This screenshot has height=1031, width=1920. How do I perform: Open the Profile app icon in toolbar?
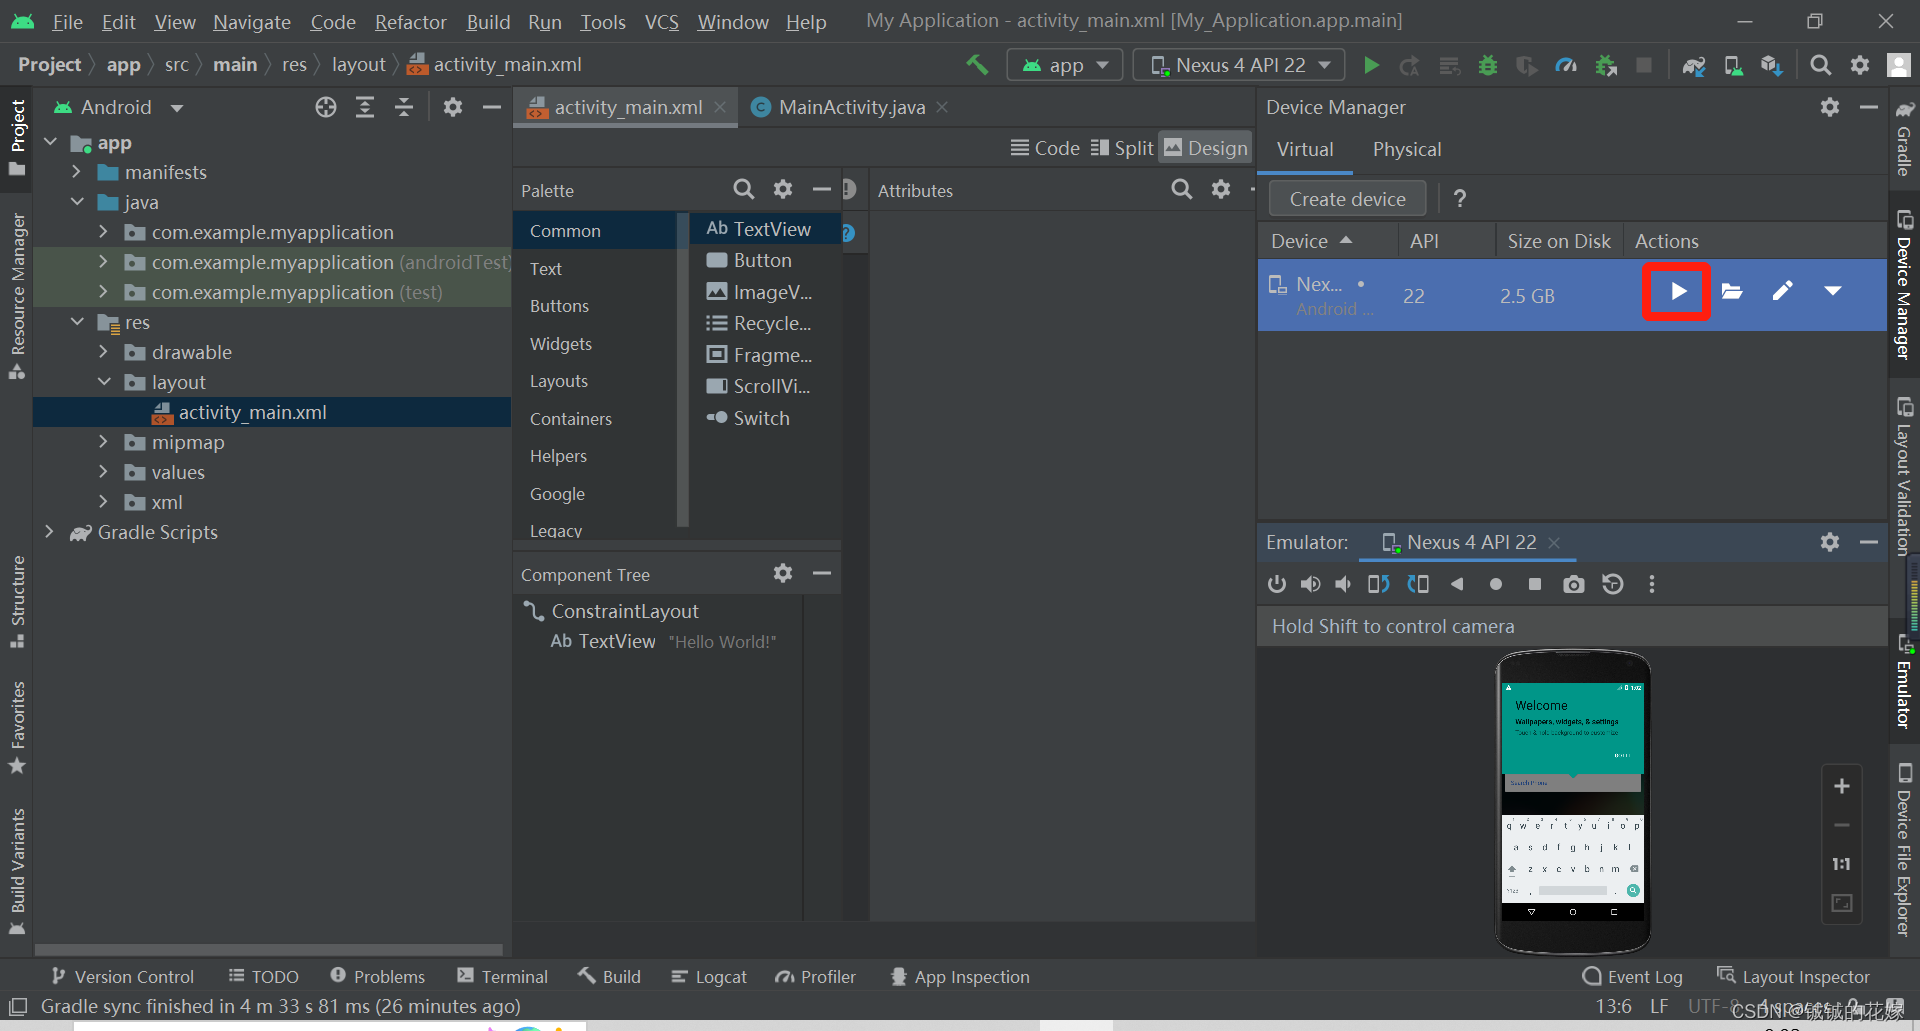click(x=1566, y=65)
